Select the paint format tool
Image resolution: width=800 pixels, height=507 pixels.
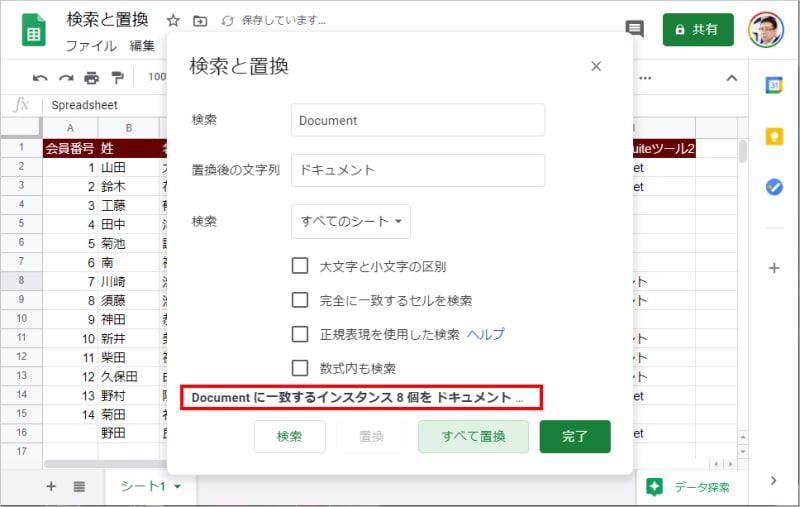pos(117,78)
